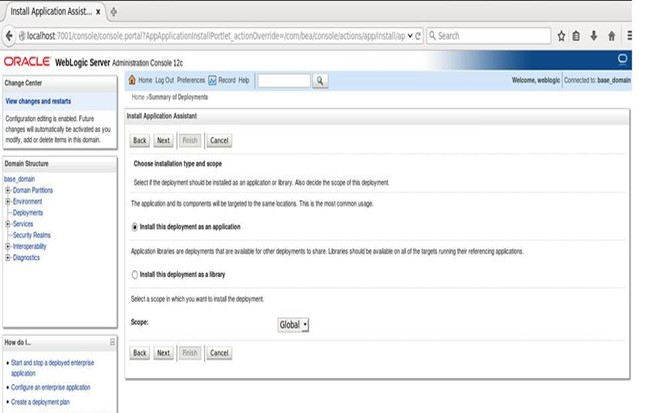The height and width of the screenshot is (413, 670).
Task: Click the Record icon in toolbar
Action: (212, 80)
